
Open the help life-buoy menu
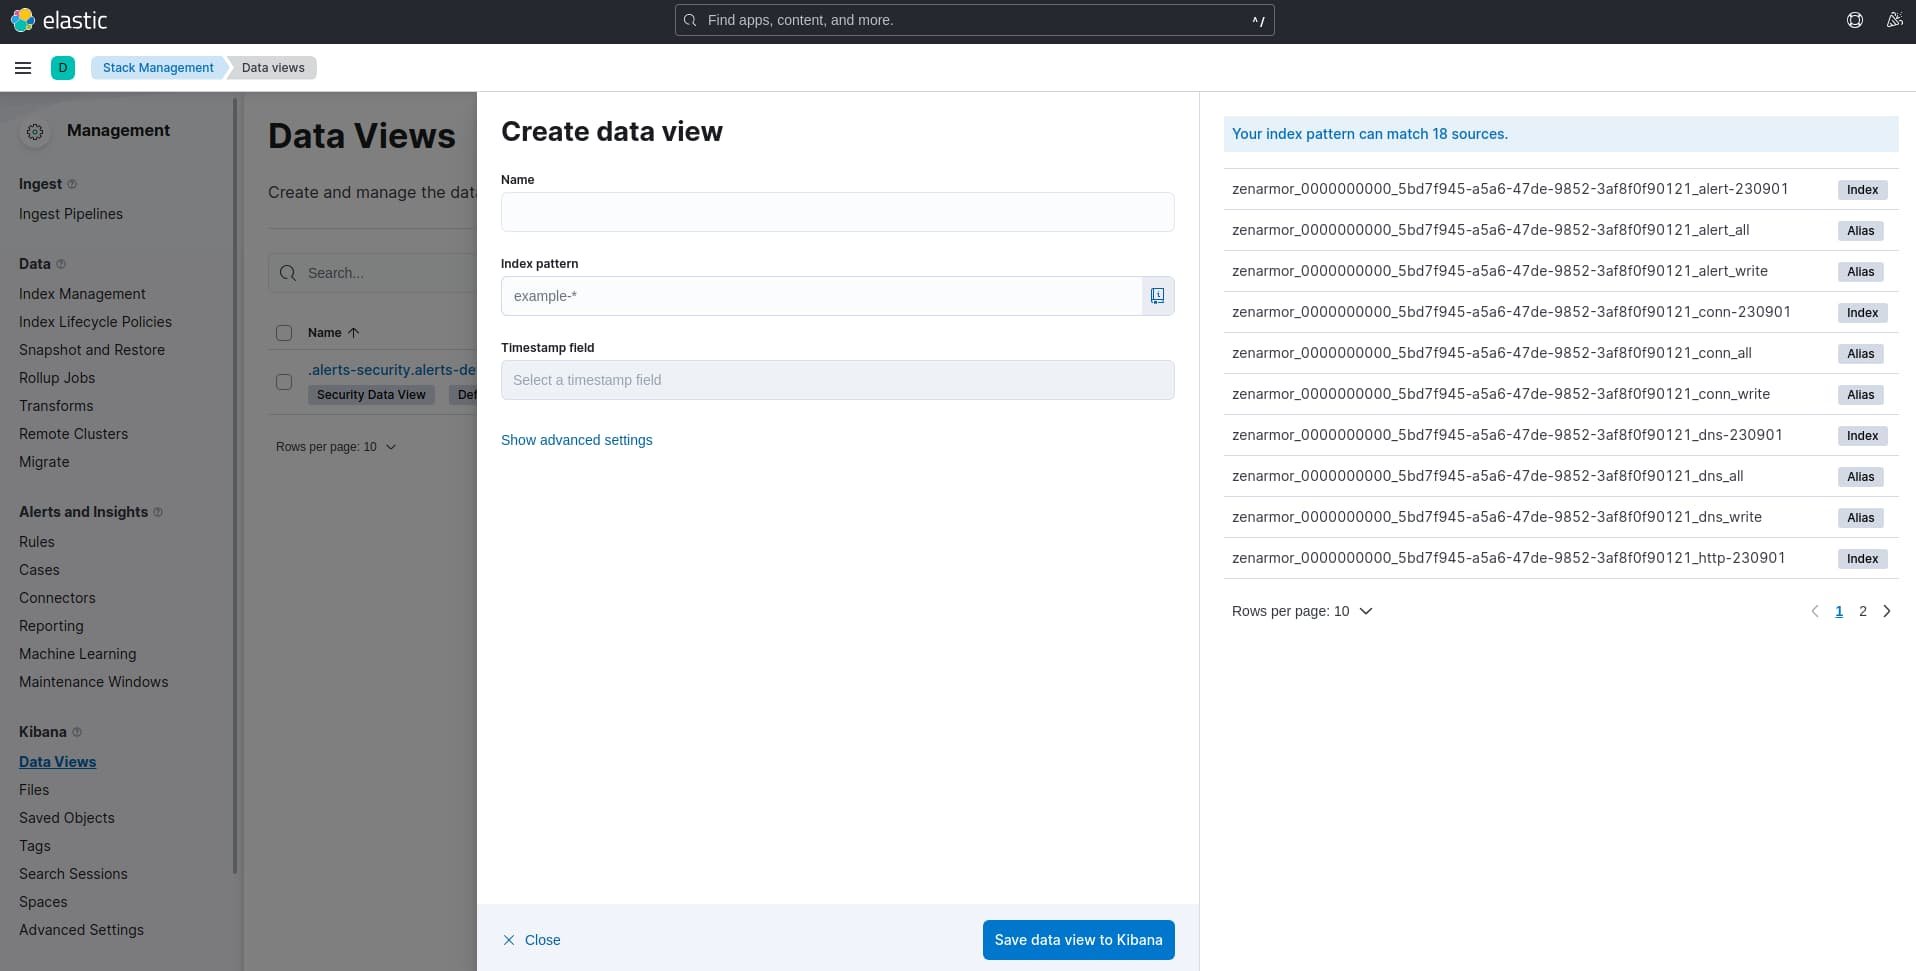[1855, 20]
